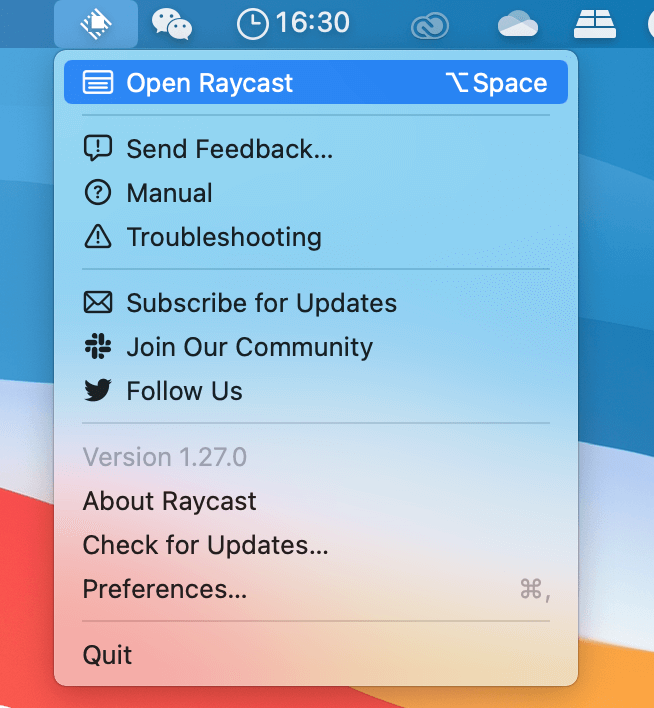The height and width of the screenshot is (708, 654).
Task: Click the Creative Cloud menu bar icon
Action: click(x=429, y=24)
